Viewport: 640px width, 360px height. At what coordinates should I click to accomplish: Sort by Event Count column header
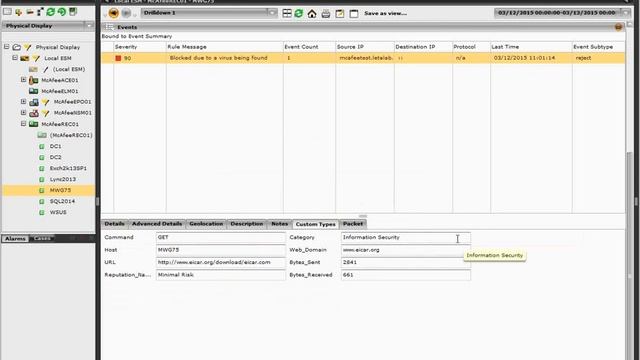(301, 47)
